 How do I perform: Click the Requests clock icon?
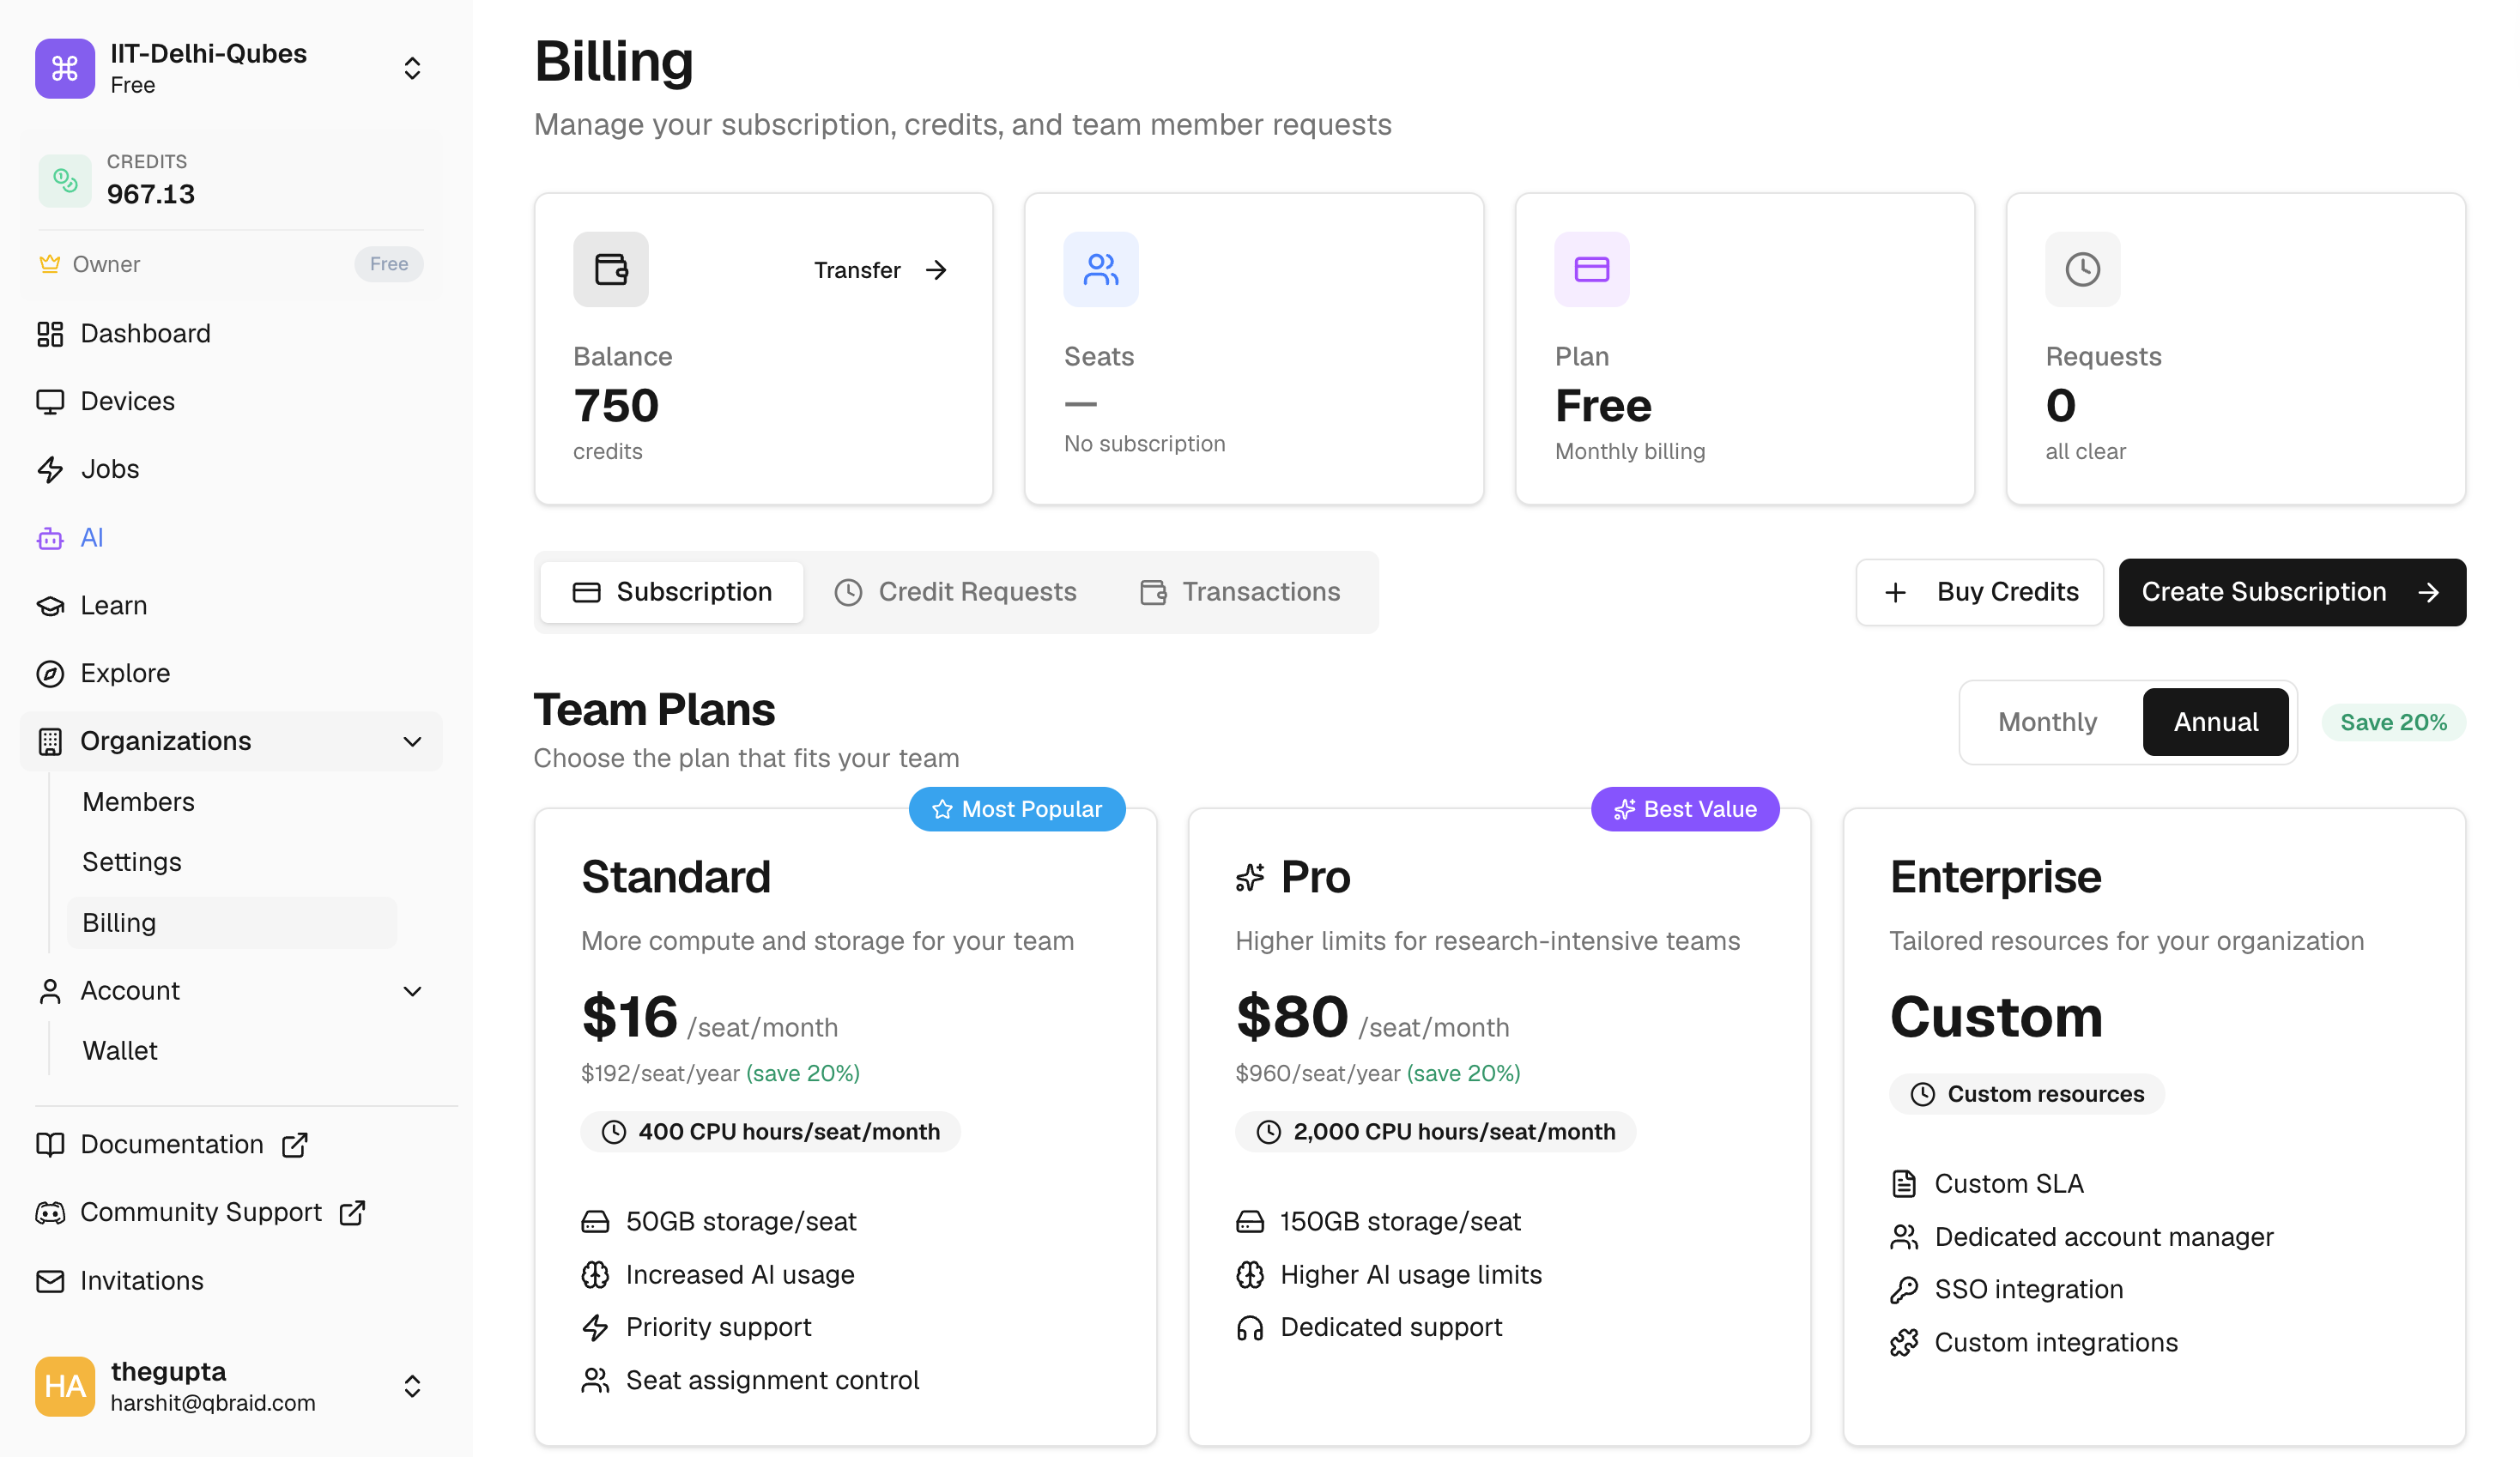click(x=2081, y=269)
